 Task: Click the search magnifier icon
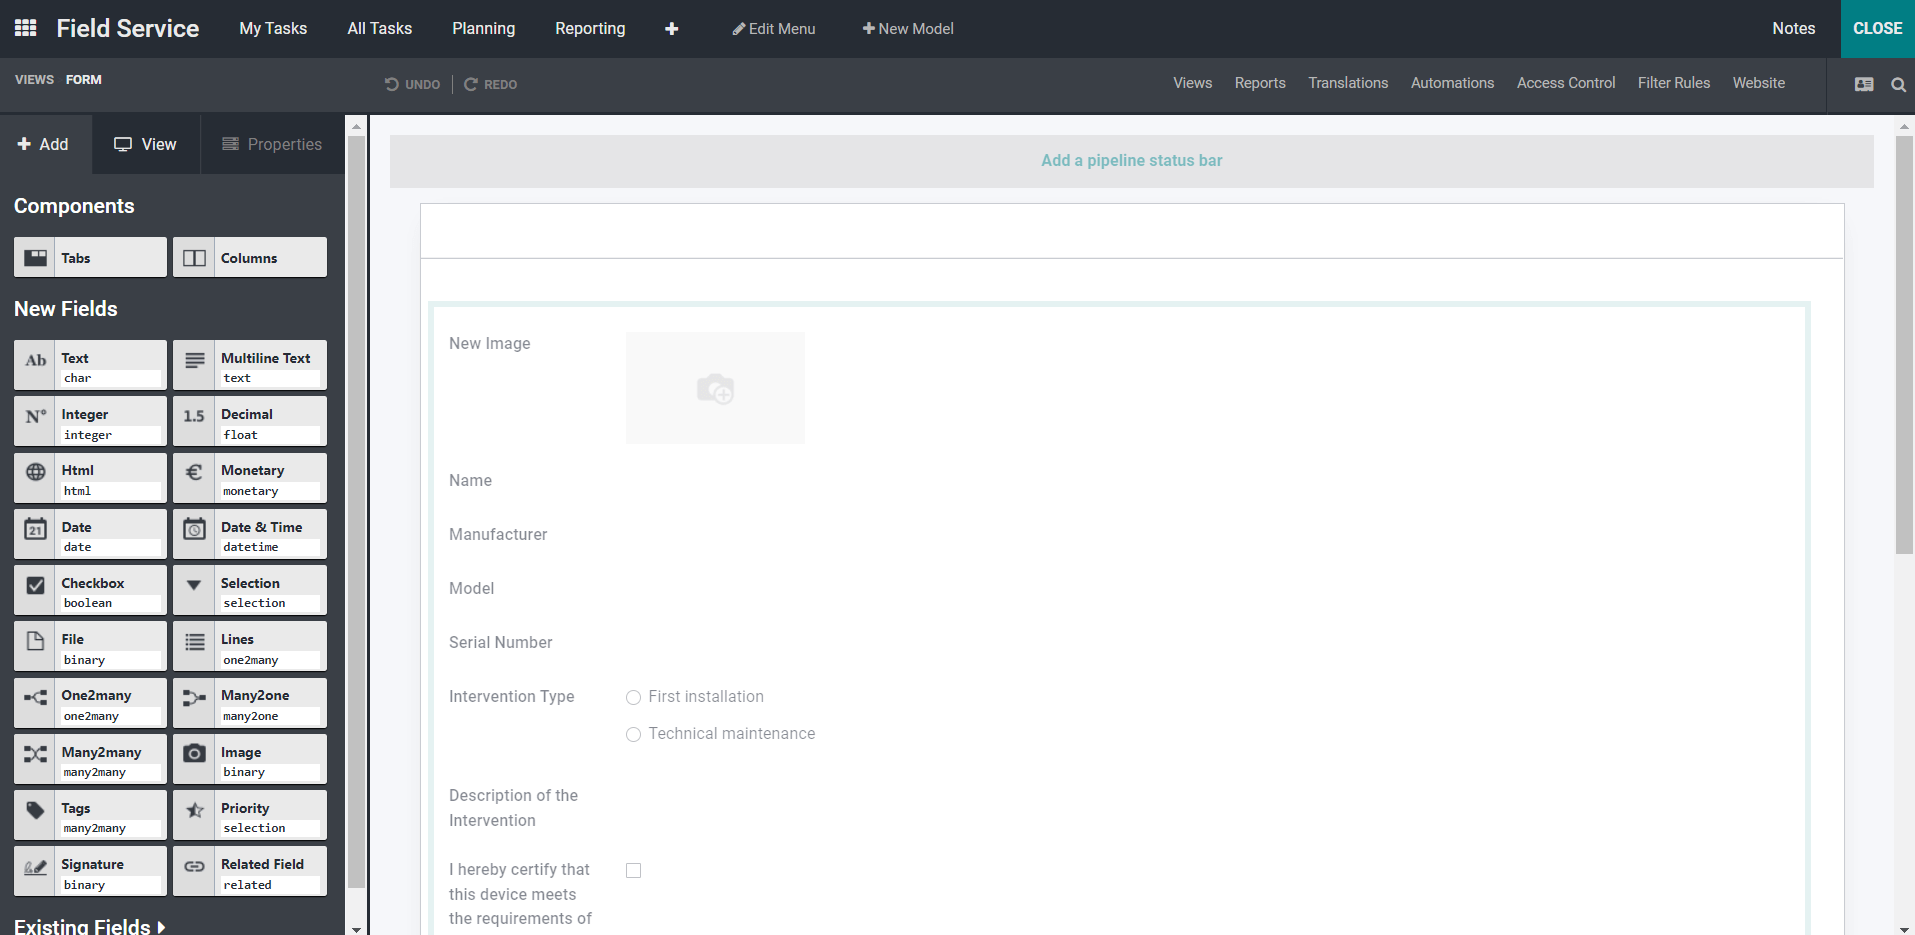pos(1898,85)
